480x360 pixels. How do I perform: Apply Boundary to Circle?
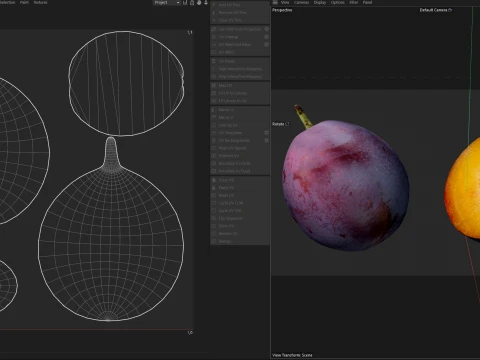click(240, 164)
